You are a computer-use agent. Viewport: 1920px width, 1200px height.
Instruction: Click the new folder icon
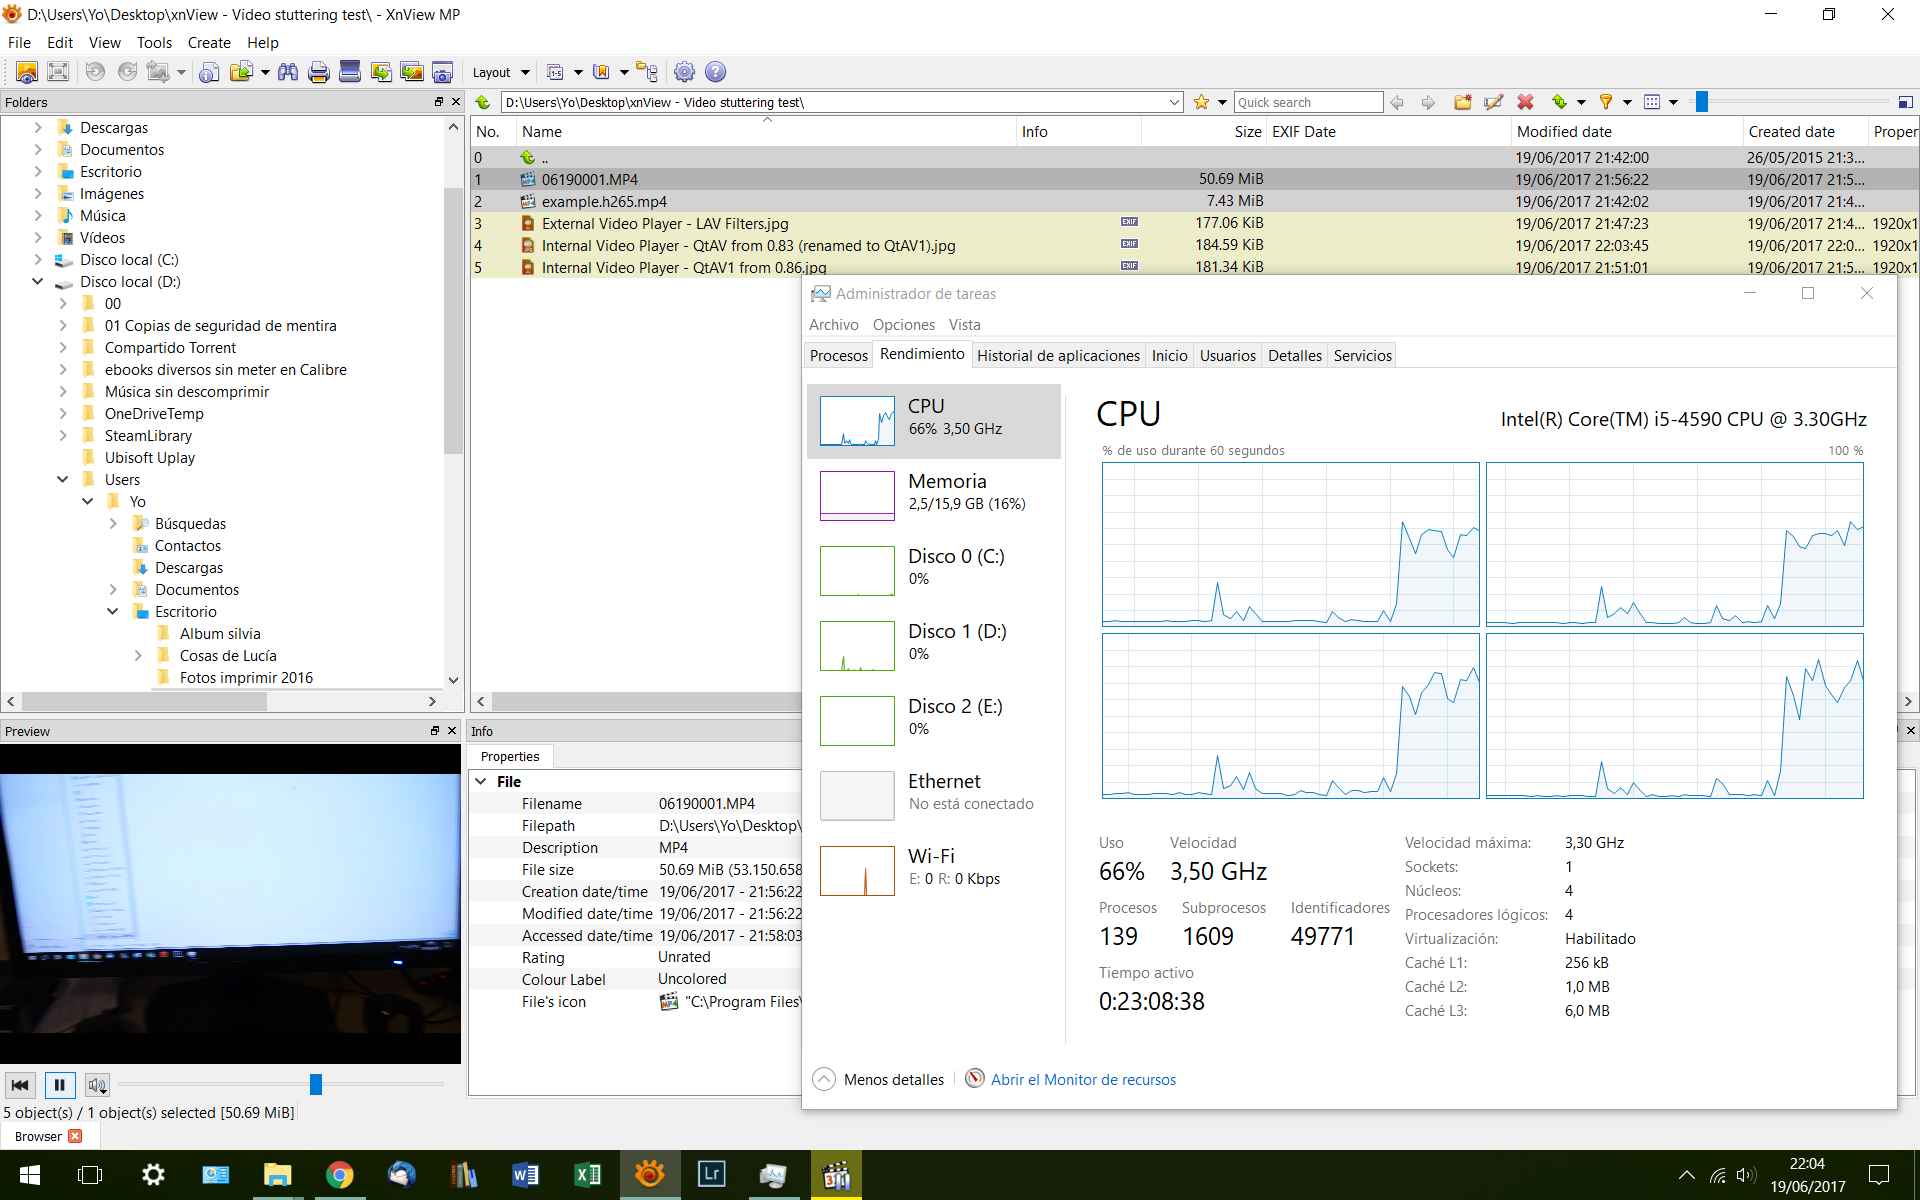(x=1462, y=102)
